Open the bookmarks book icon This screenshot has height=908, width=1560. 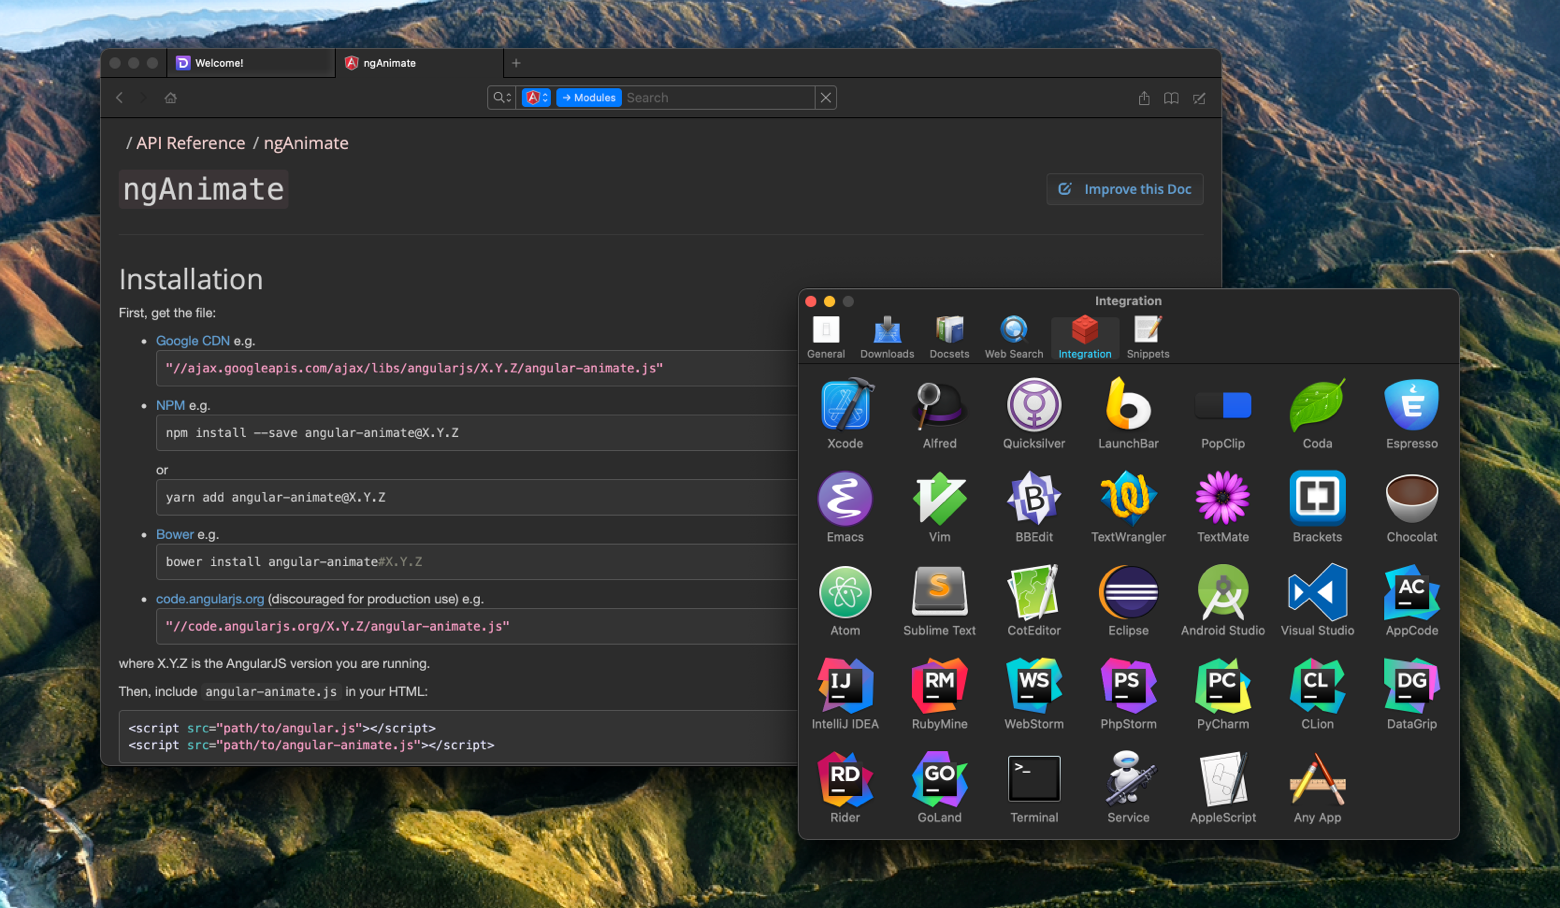tap(1171, 98)
